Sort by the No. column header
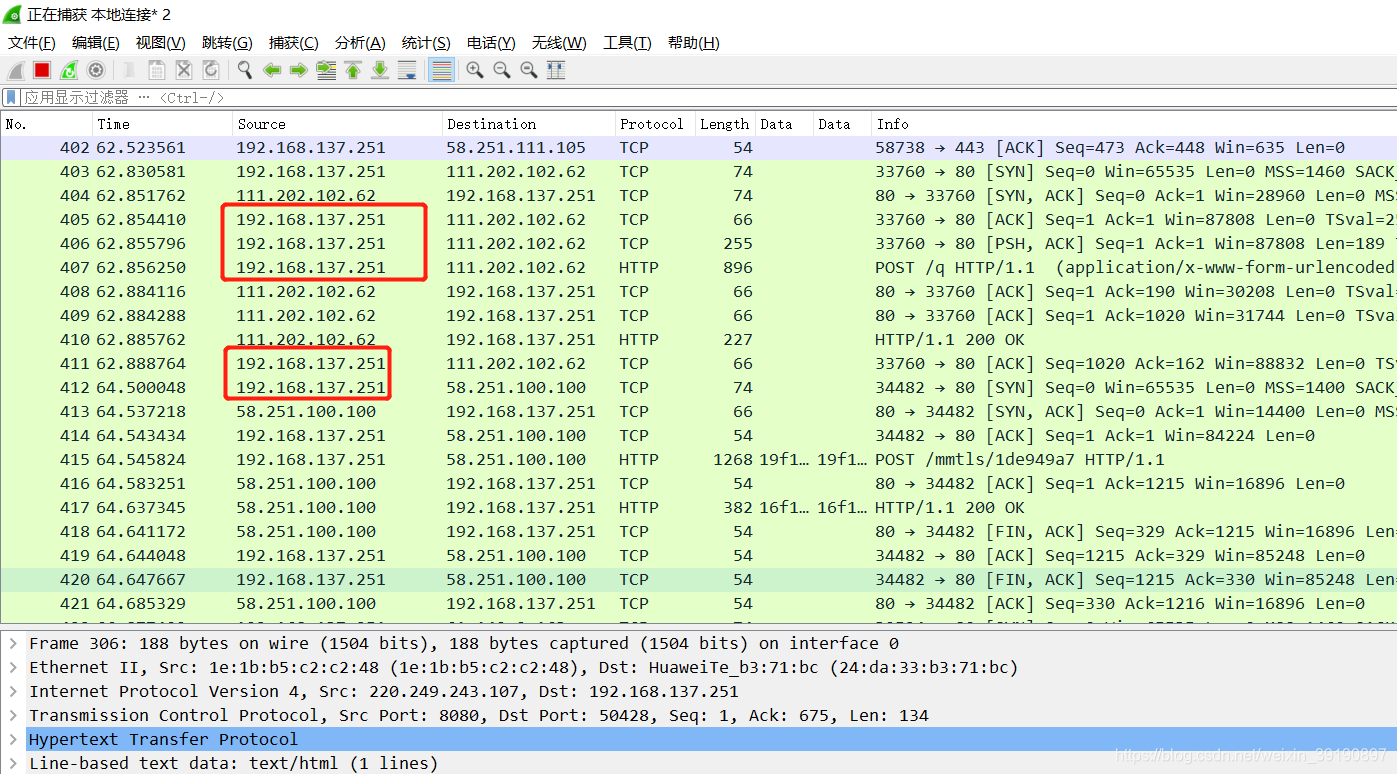Screen dimensions: 1397x774 [x=46, y=124]
